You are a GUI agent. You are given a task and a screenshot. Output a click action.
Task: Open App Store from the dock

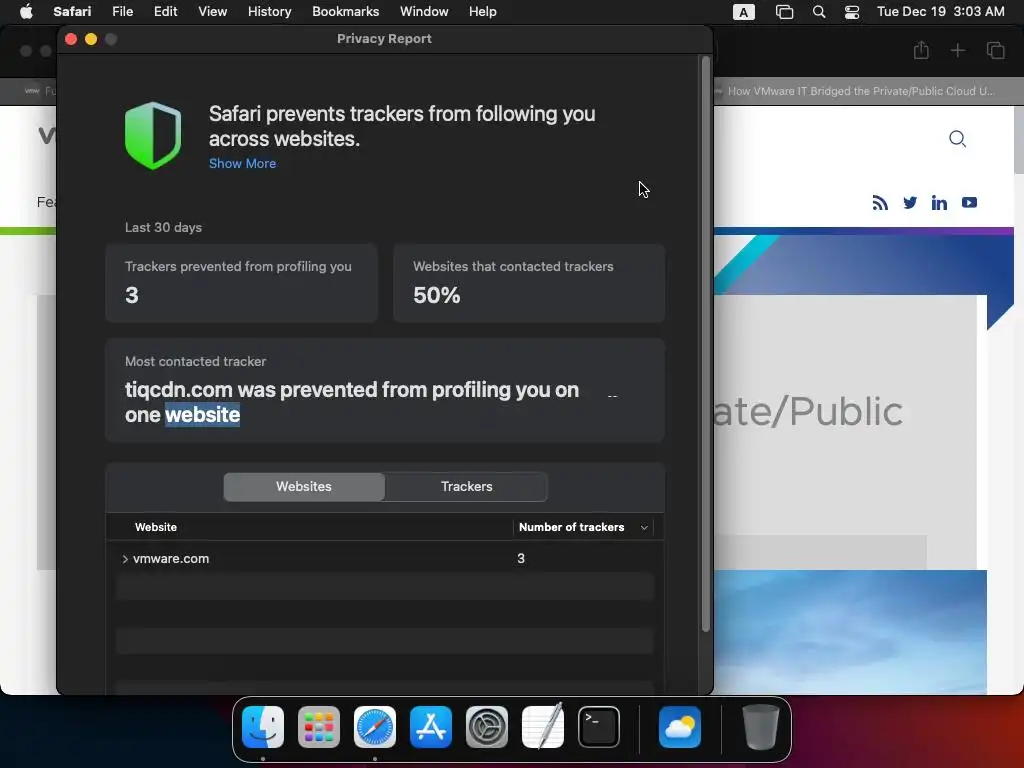click(431, 727)
